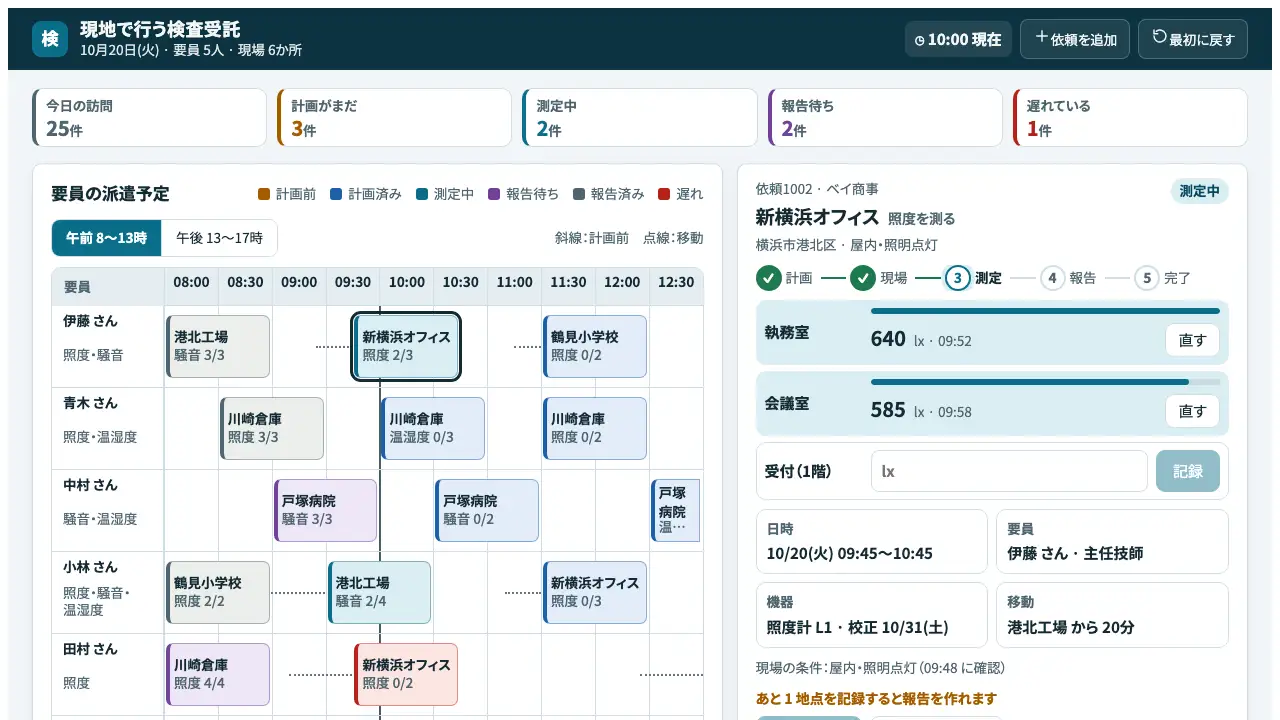This screenshot has width=1280, height=720.
Task: Click the 記録 button for 受付
Action: 1188,471
